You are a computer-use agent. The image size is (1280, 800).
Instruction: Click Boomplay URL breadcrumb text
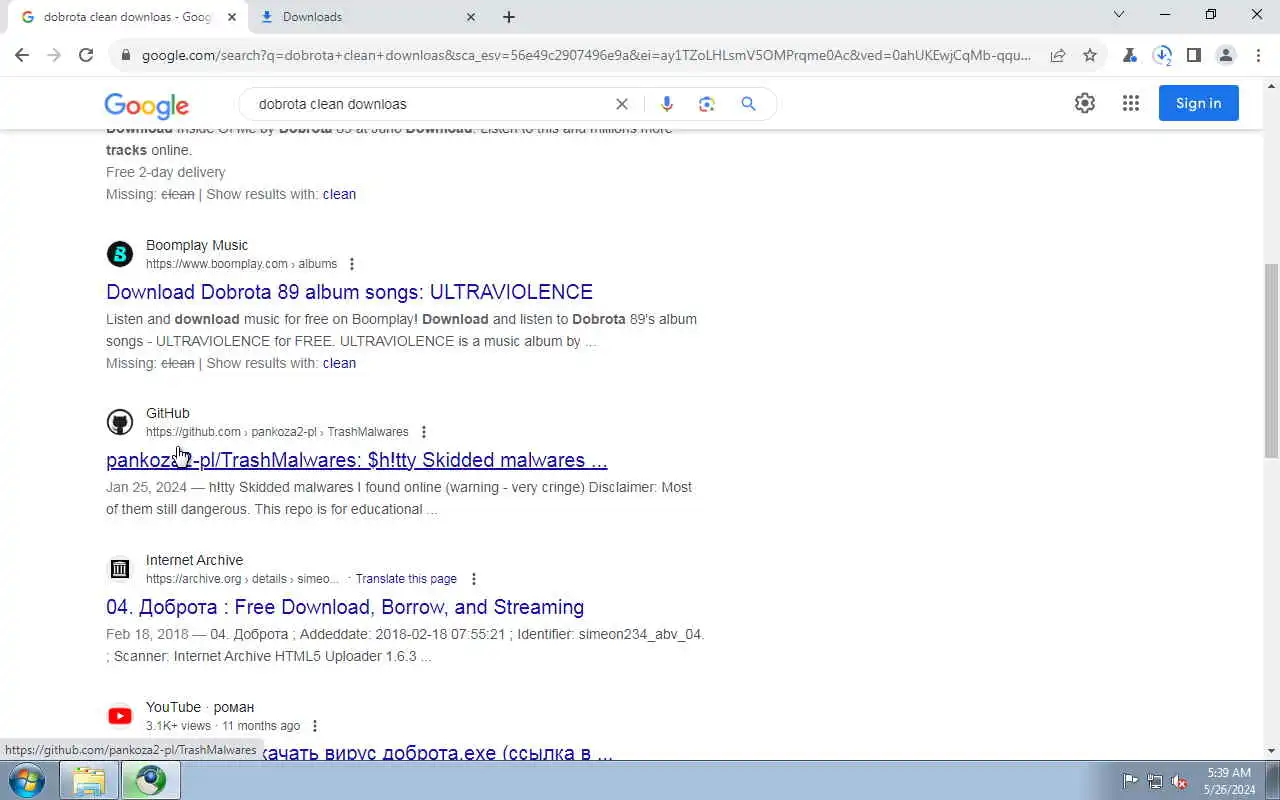tap(241, 264)
